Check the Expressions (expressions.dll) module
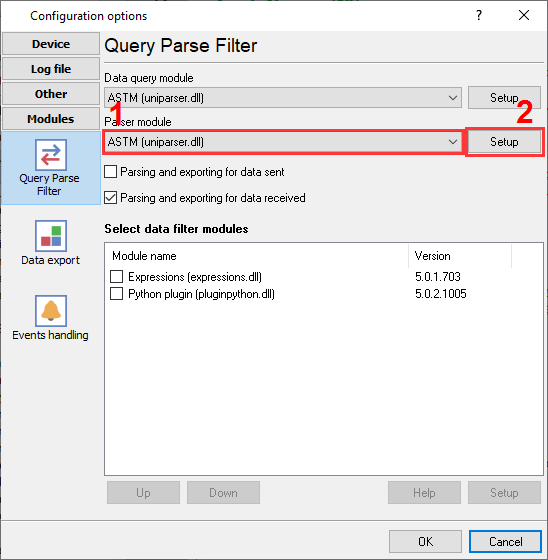Screen dimensions: 548x560 click(x=116, y=276)
